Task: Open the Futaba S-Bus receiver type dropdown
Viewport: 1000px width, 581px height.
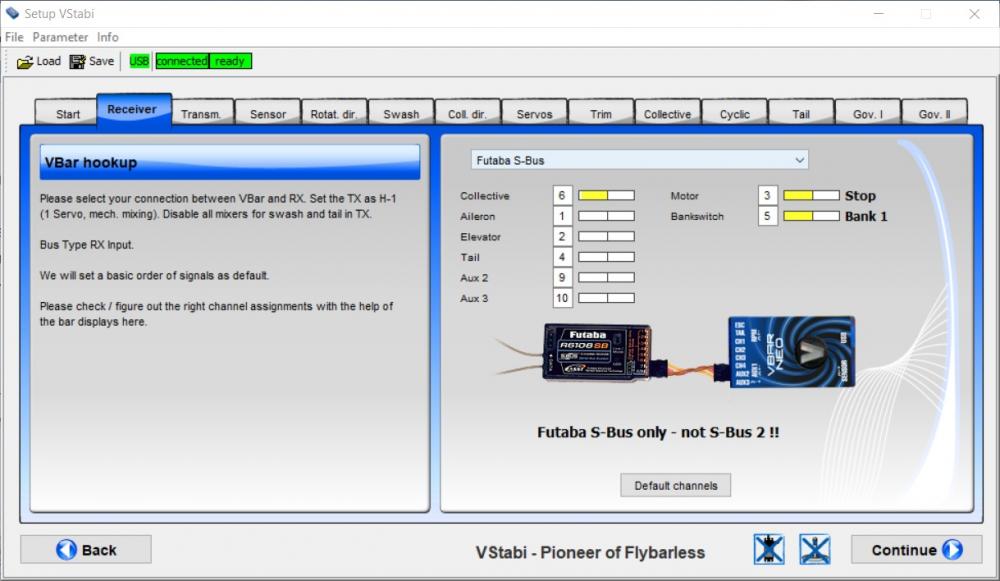Action: (640, 160)
